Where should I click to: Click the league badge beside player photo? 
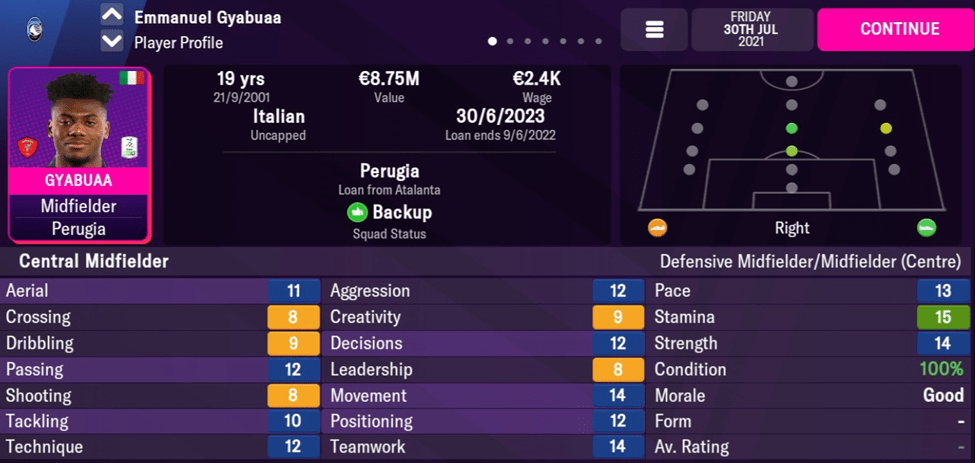[129, 147]
